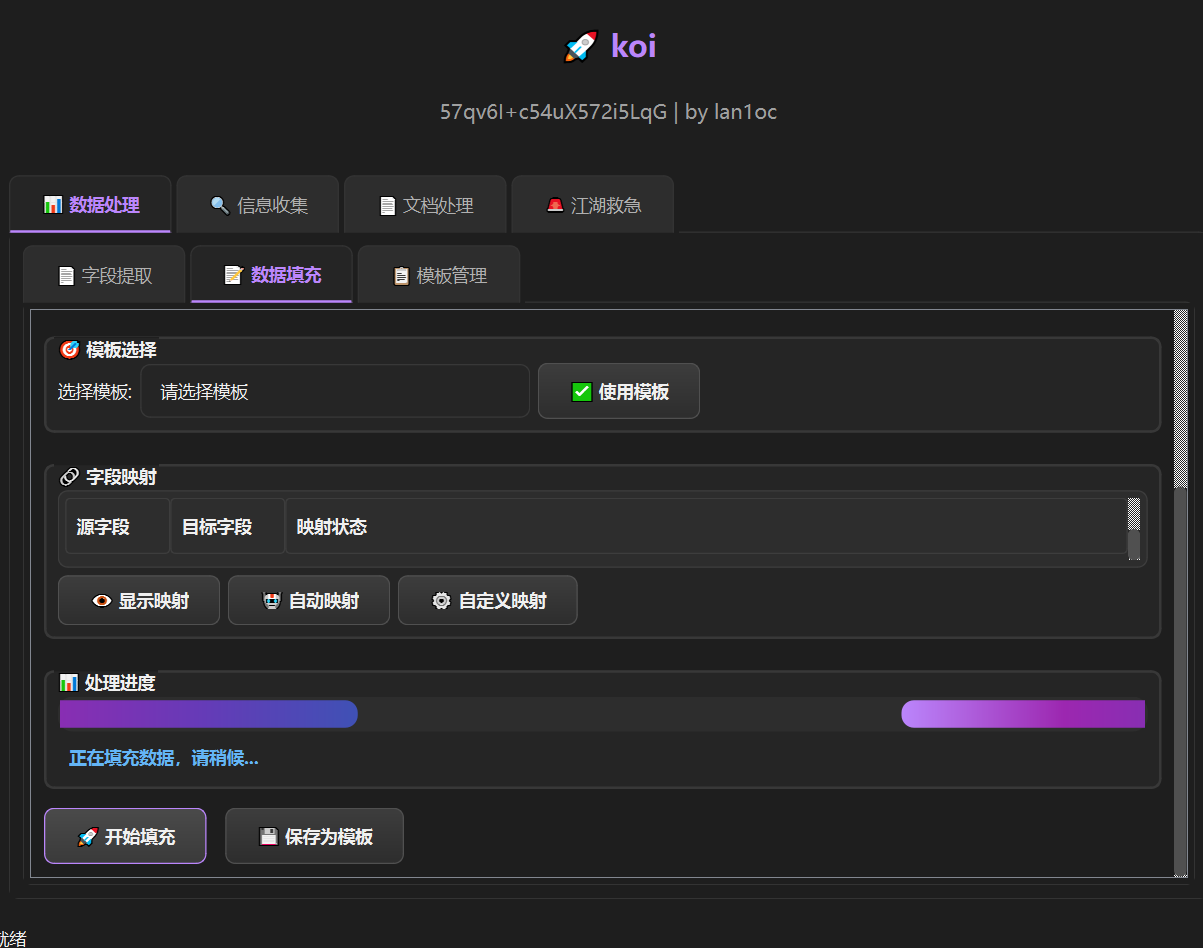
Task: Switch to the 文档处理 tab
Action: tap(427, 205)
